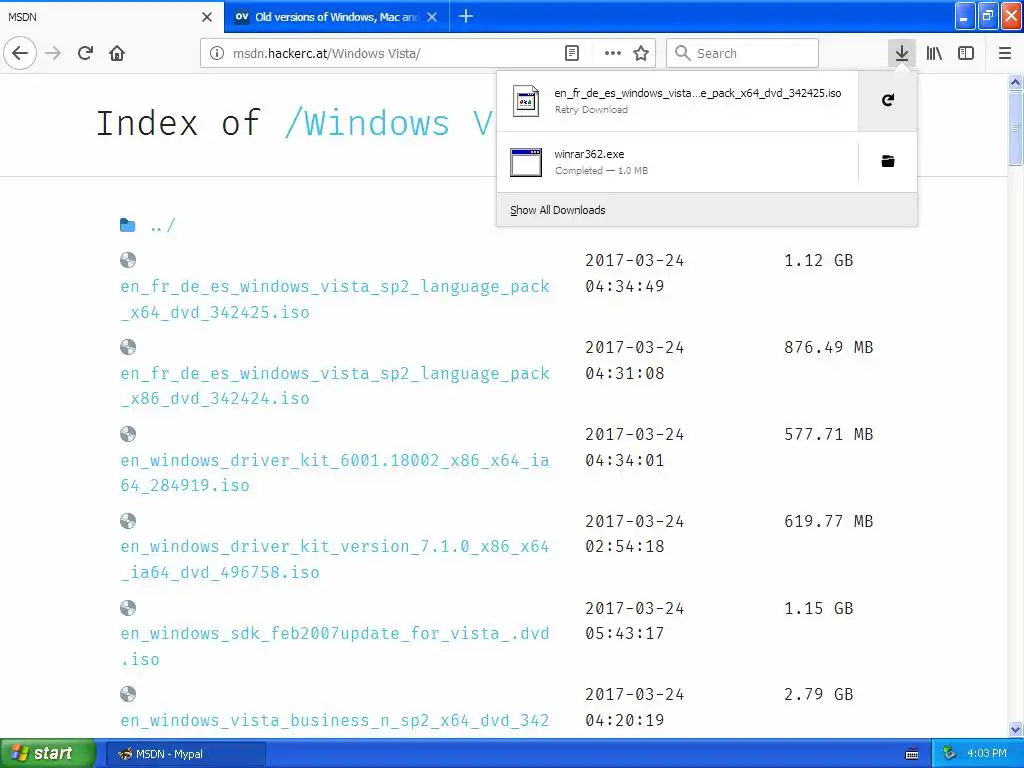Click the system tray icon beside clock
Screen dimensions: 1024x768
pyautogui.click(x=950, y=754)
